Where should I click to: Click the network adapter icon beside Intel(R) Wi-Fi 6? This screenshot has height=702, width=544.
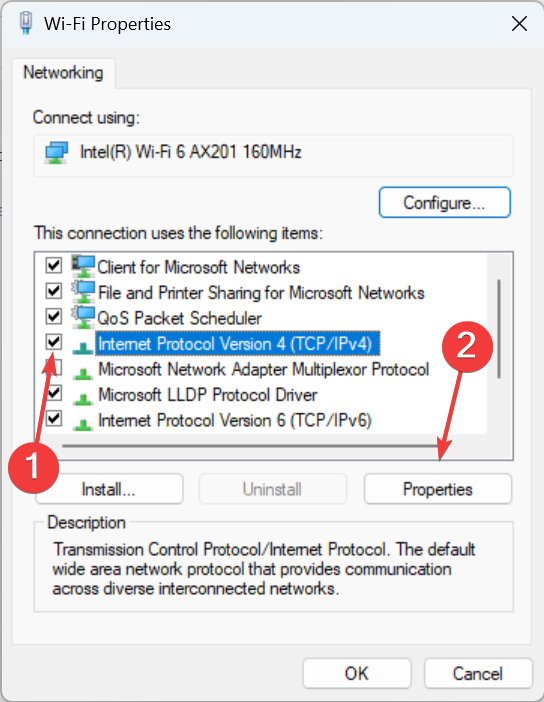(56, 153)
